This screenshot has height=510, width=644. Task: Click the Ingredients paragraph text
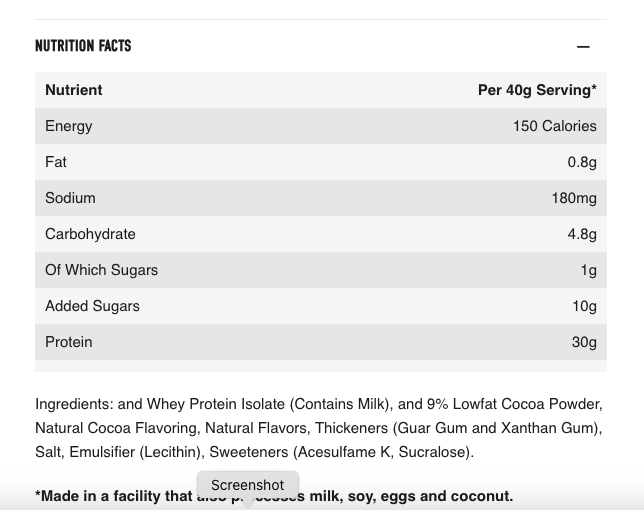click(318, 428)
